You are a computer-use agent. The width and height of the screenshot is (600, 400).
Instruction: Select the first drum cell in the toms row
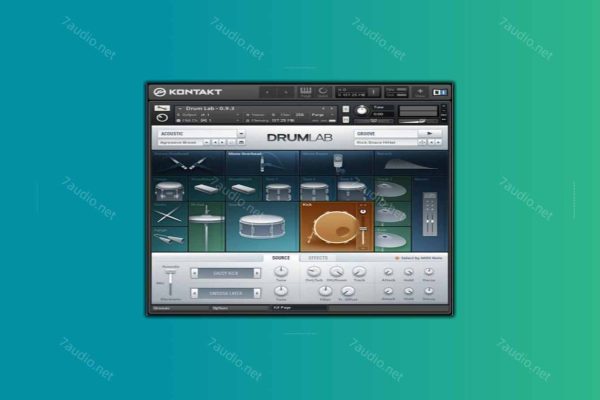pyautogui.click(x=170, y=189)
